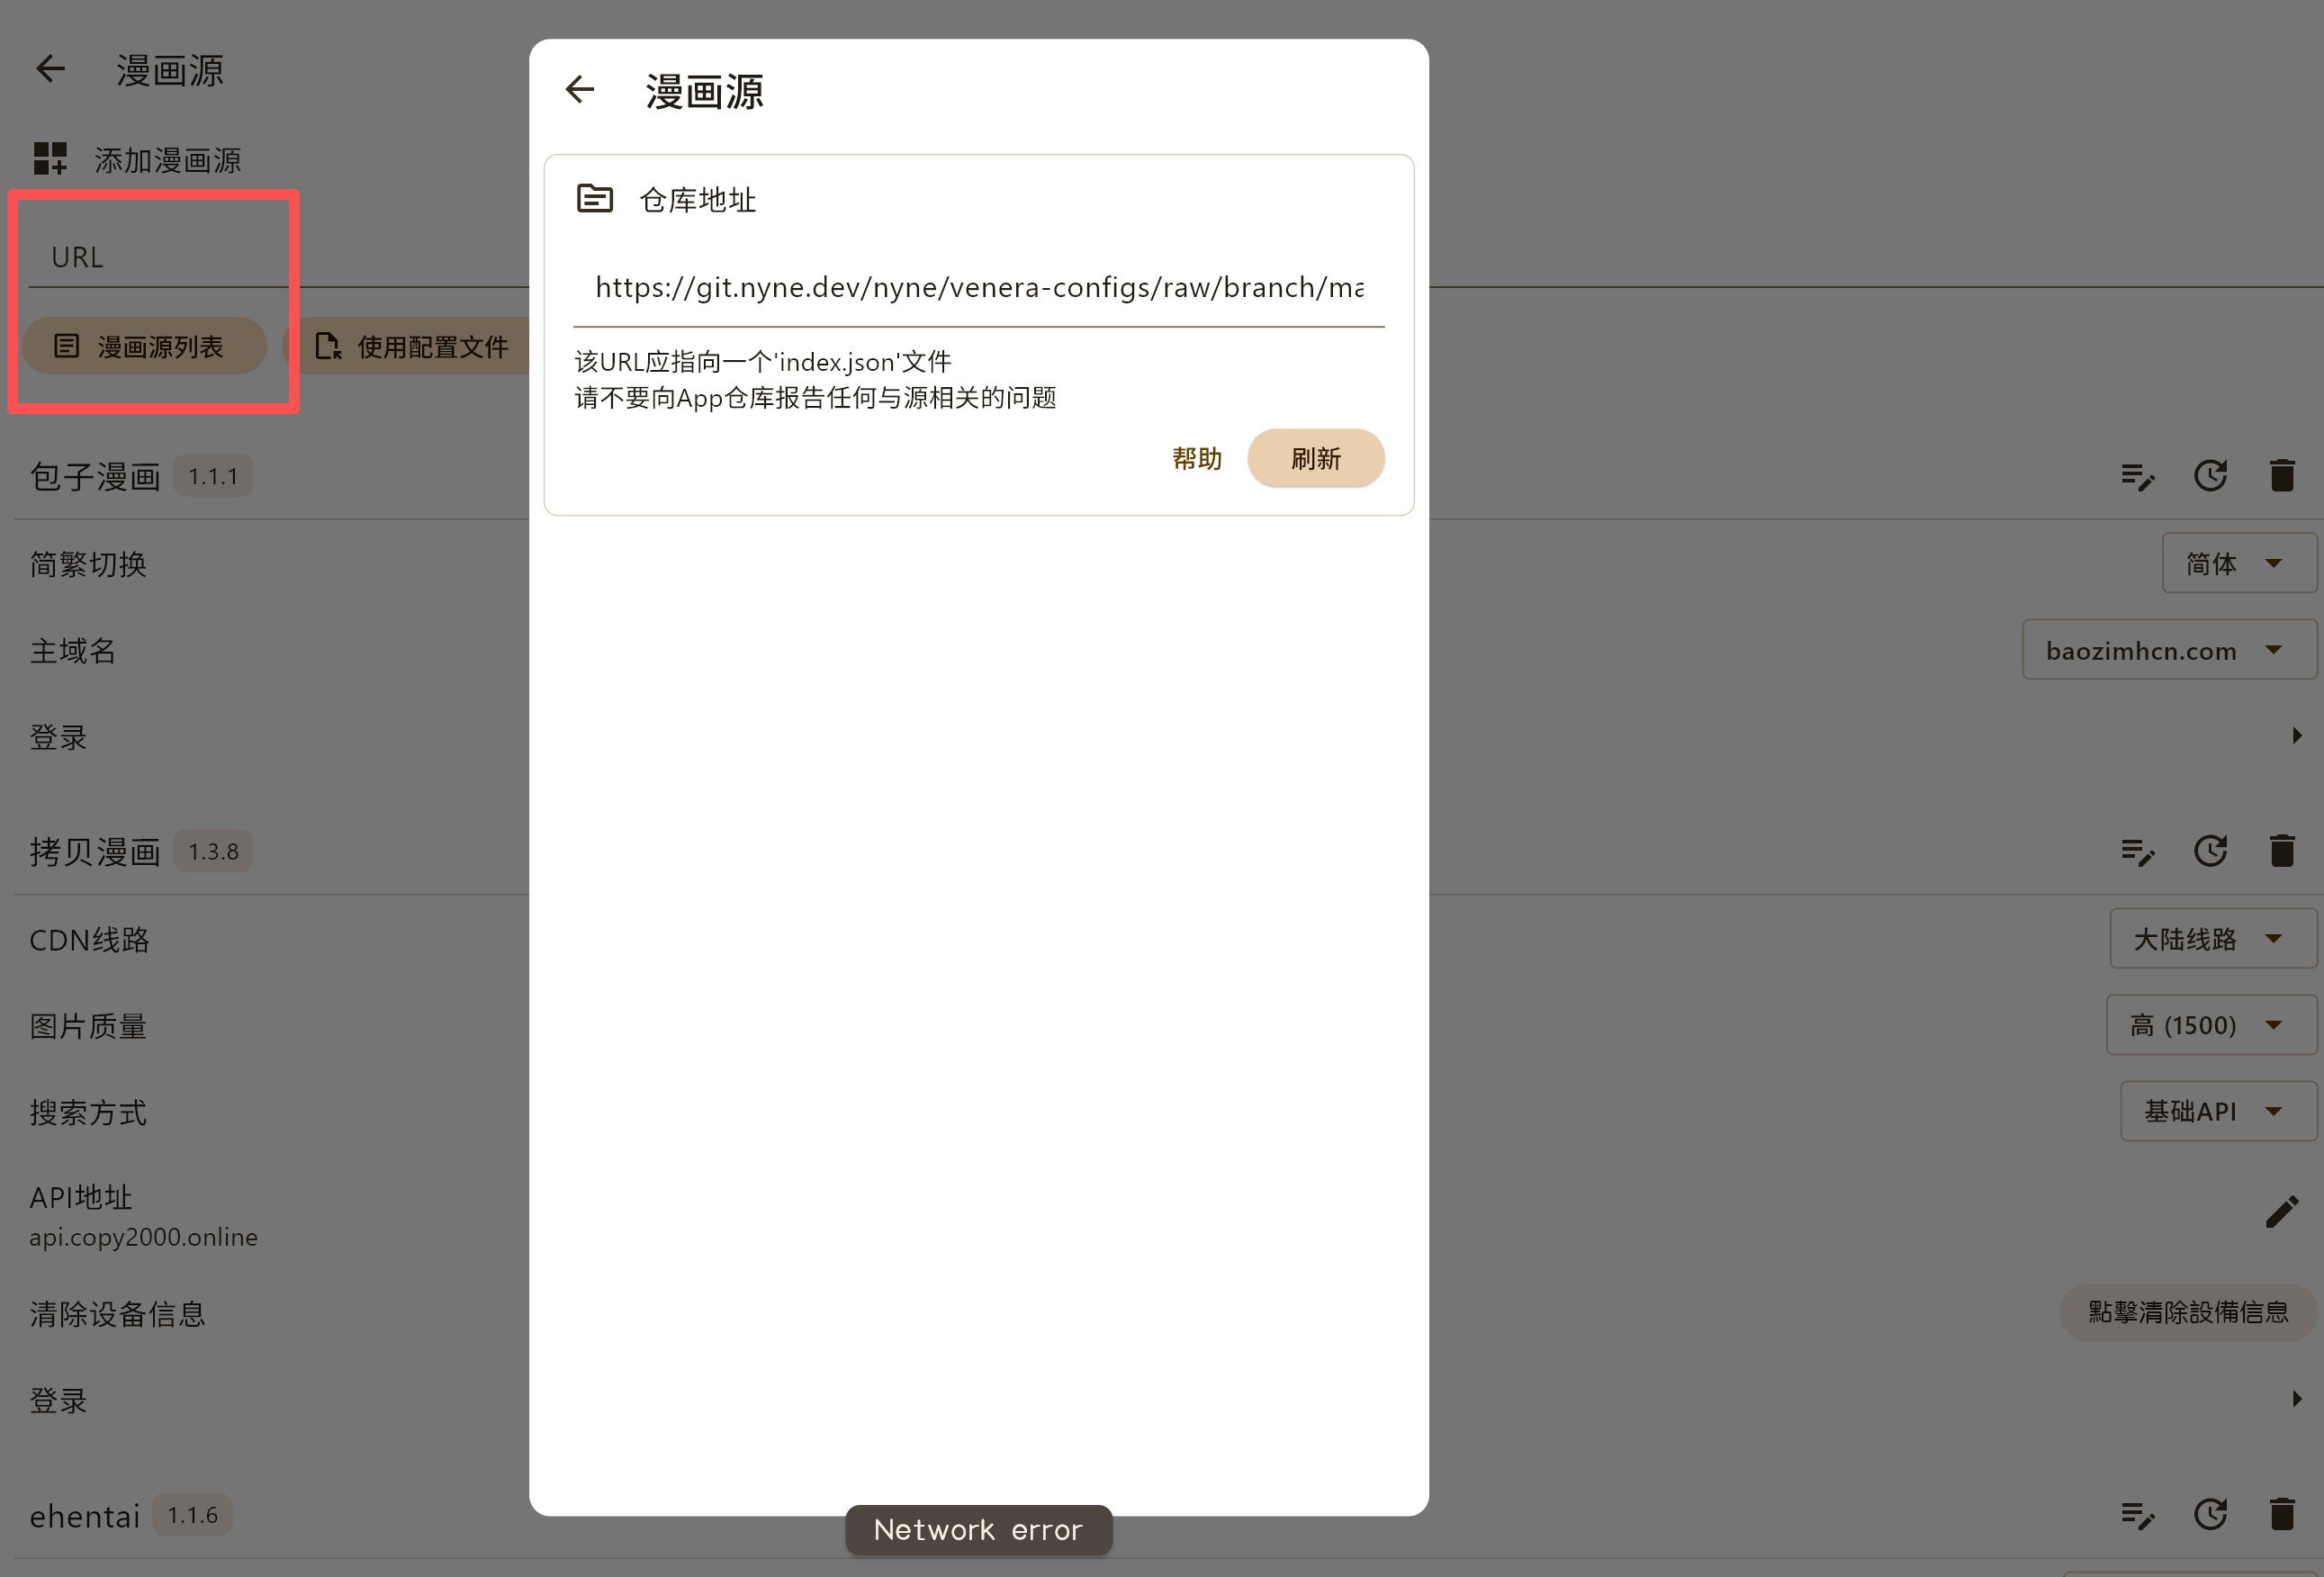Screen dimensions: 2324x1577
Task: Open the edit icon for 拷贝漫画
Action: pyautogui.click(x=2138, y=852)
